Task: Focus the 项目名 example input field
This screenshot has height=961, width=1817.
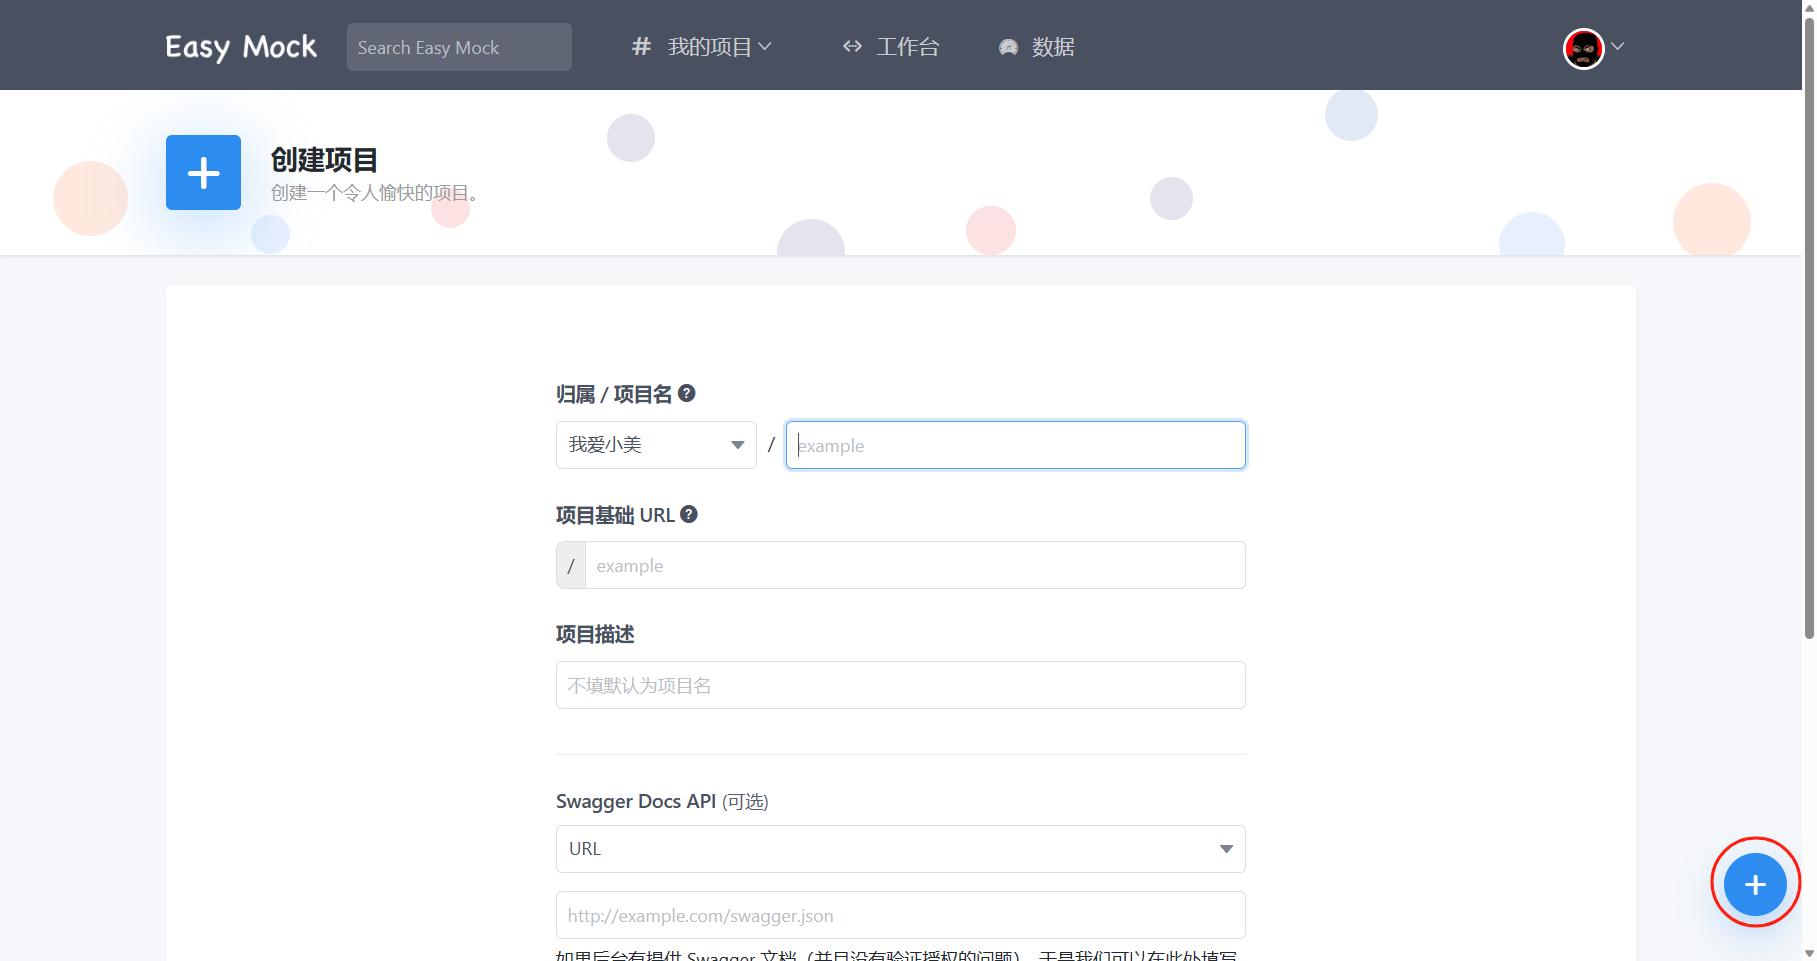Action: [x=1015, y=444]
